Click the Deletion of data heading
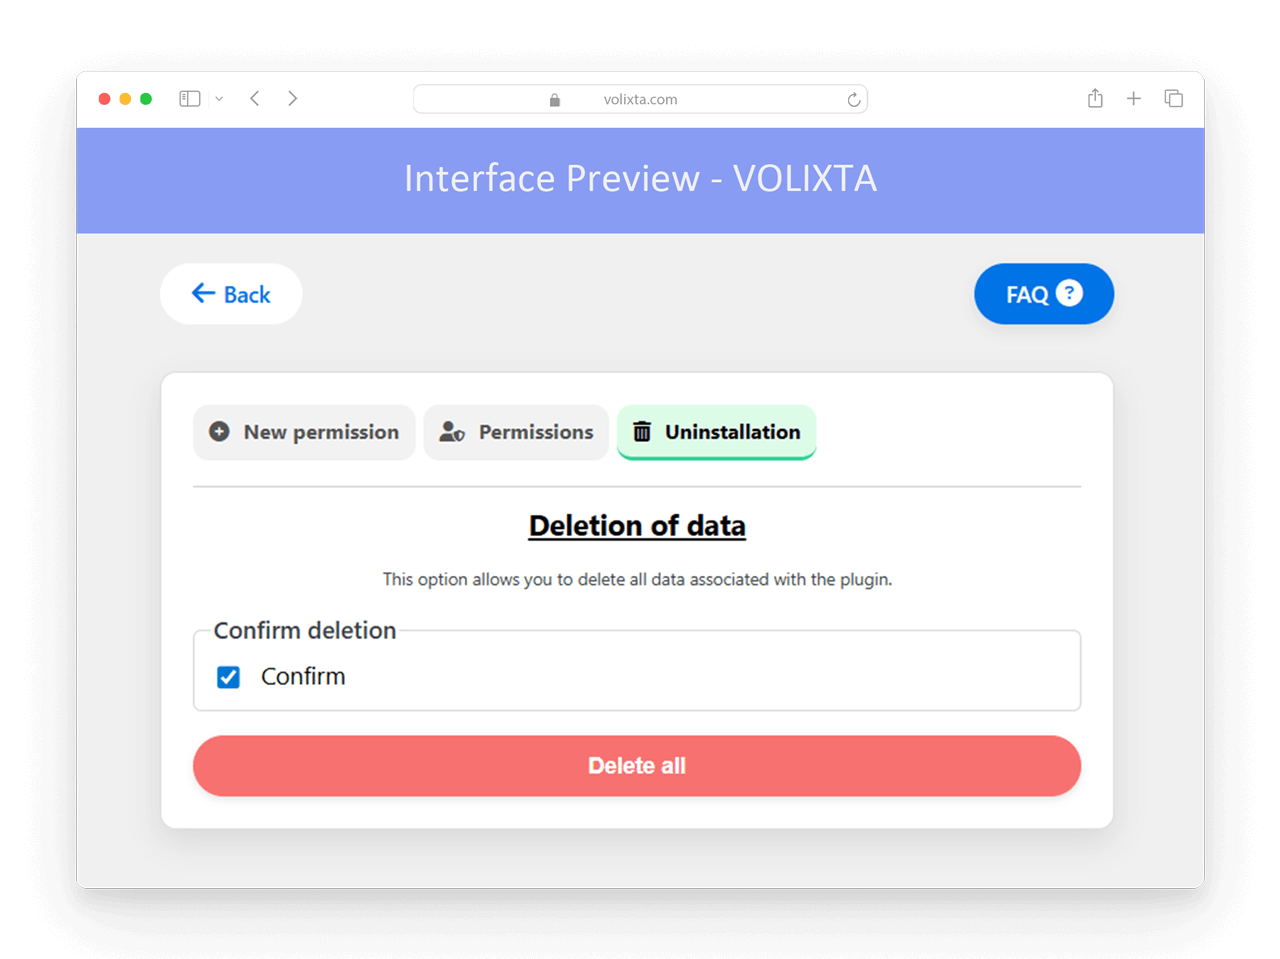The width and height of the screenshot is (1280, 959). (637, 526)
